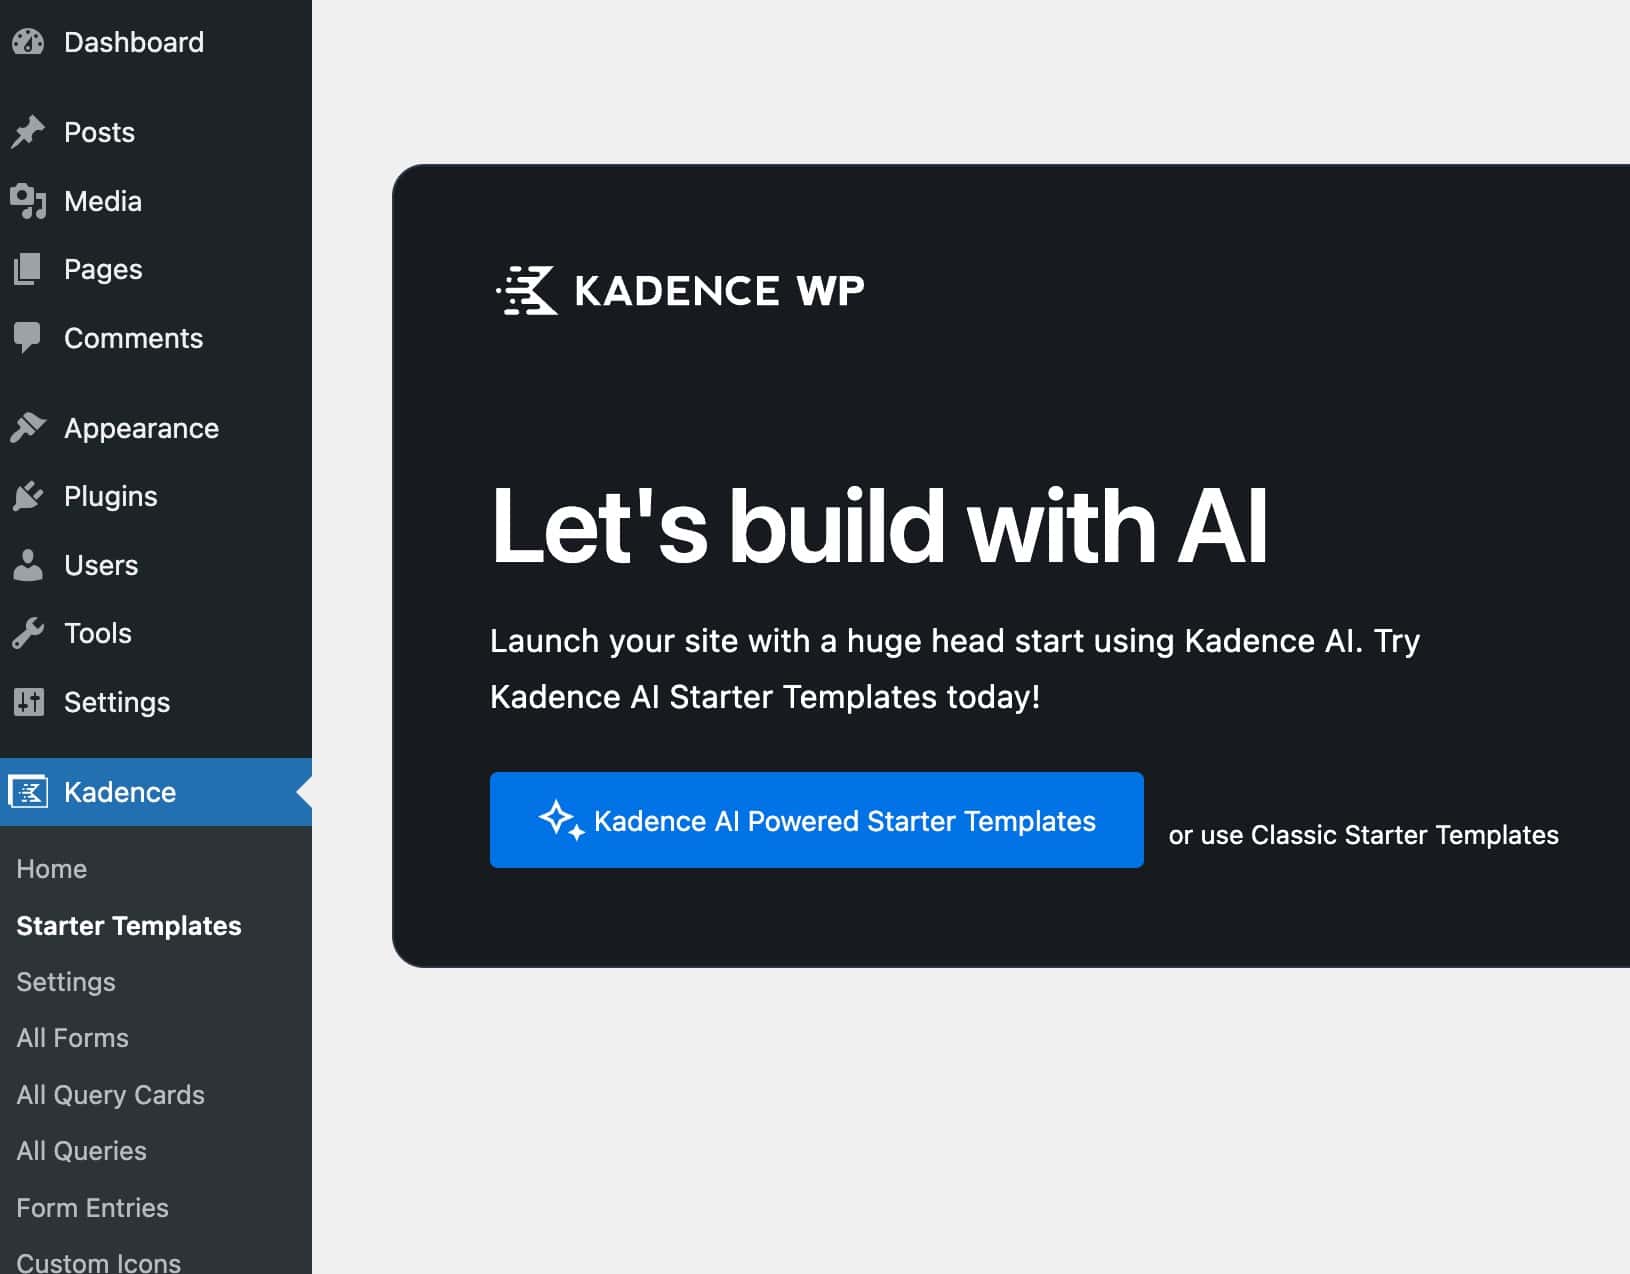The width and height of the screenshot is (1630, 1274).
Task: Select the Kadence menu item
Action: tap(156, 792)
